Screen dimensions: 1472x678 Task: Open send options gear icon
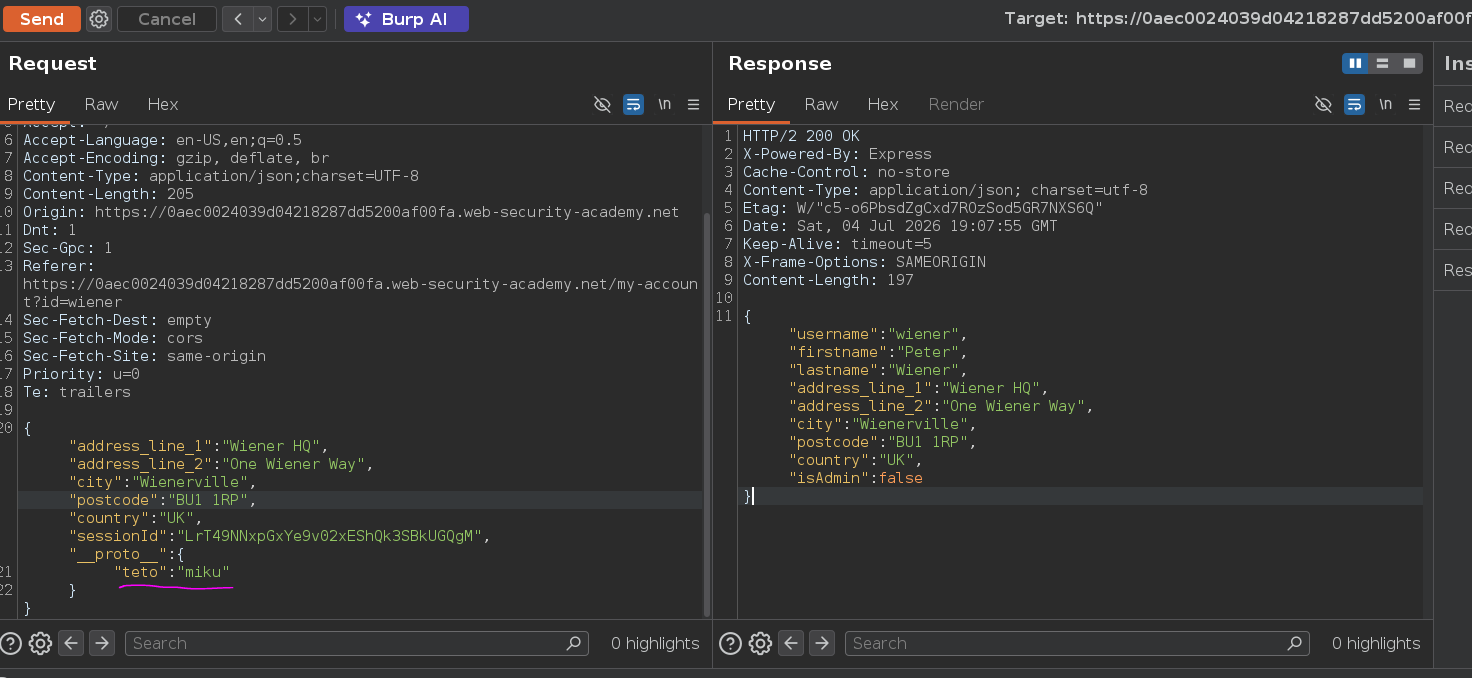point(98,19)
